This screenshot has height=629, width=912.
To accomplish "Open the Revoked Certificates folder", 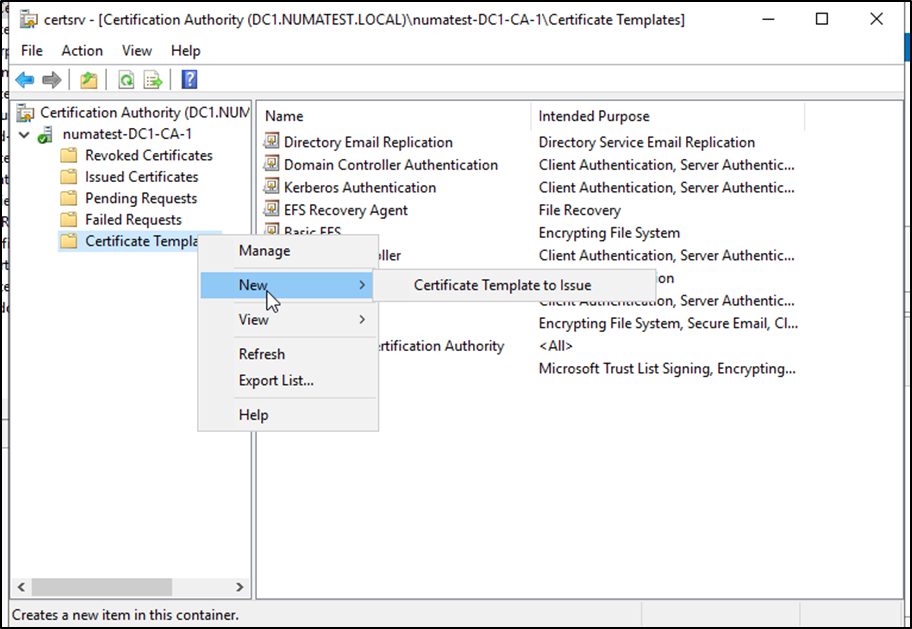I will (148, 155).
